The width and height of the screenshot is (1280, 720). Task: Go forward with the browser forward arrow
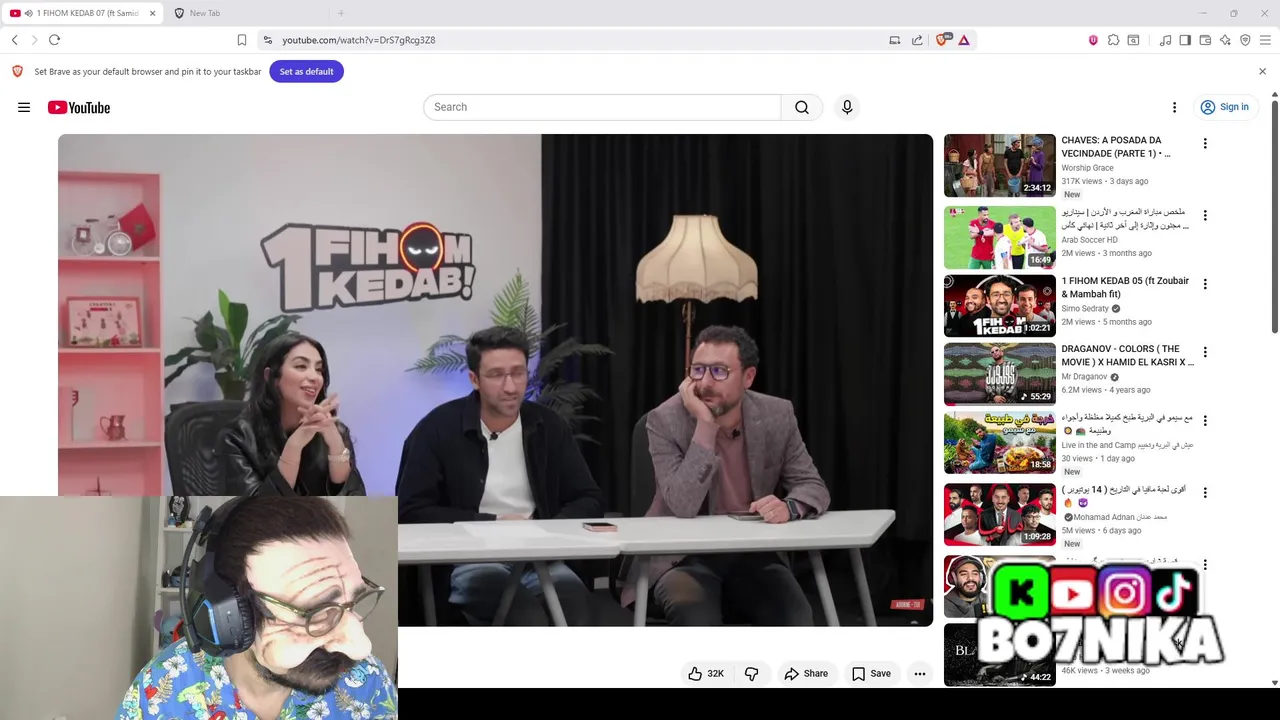point(34,40)
